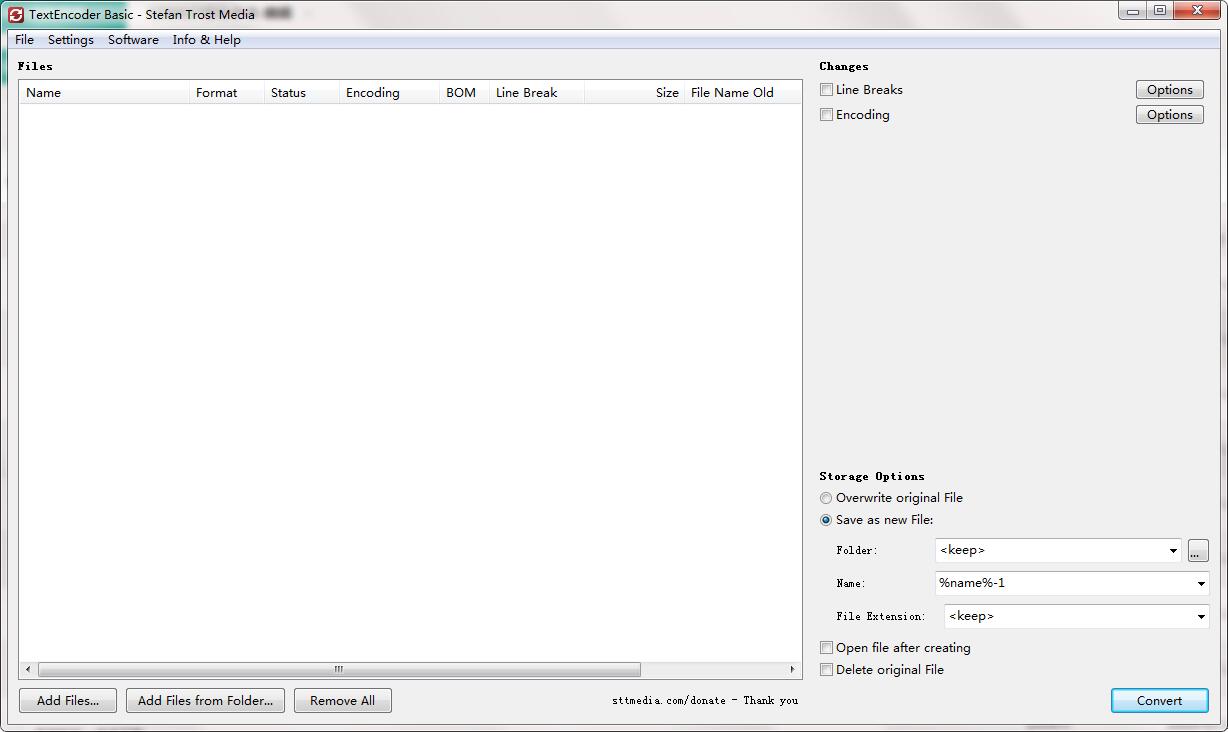Open the File Extension dropdown
The image size is (1228, 732).
click(1200, 616)
